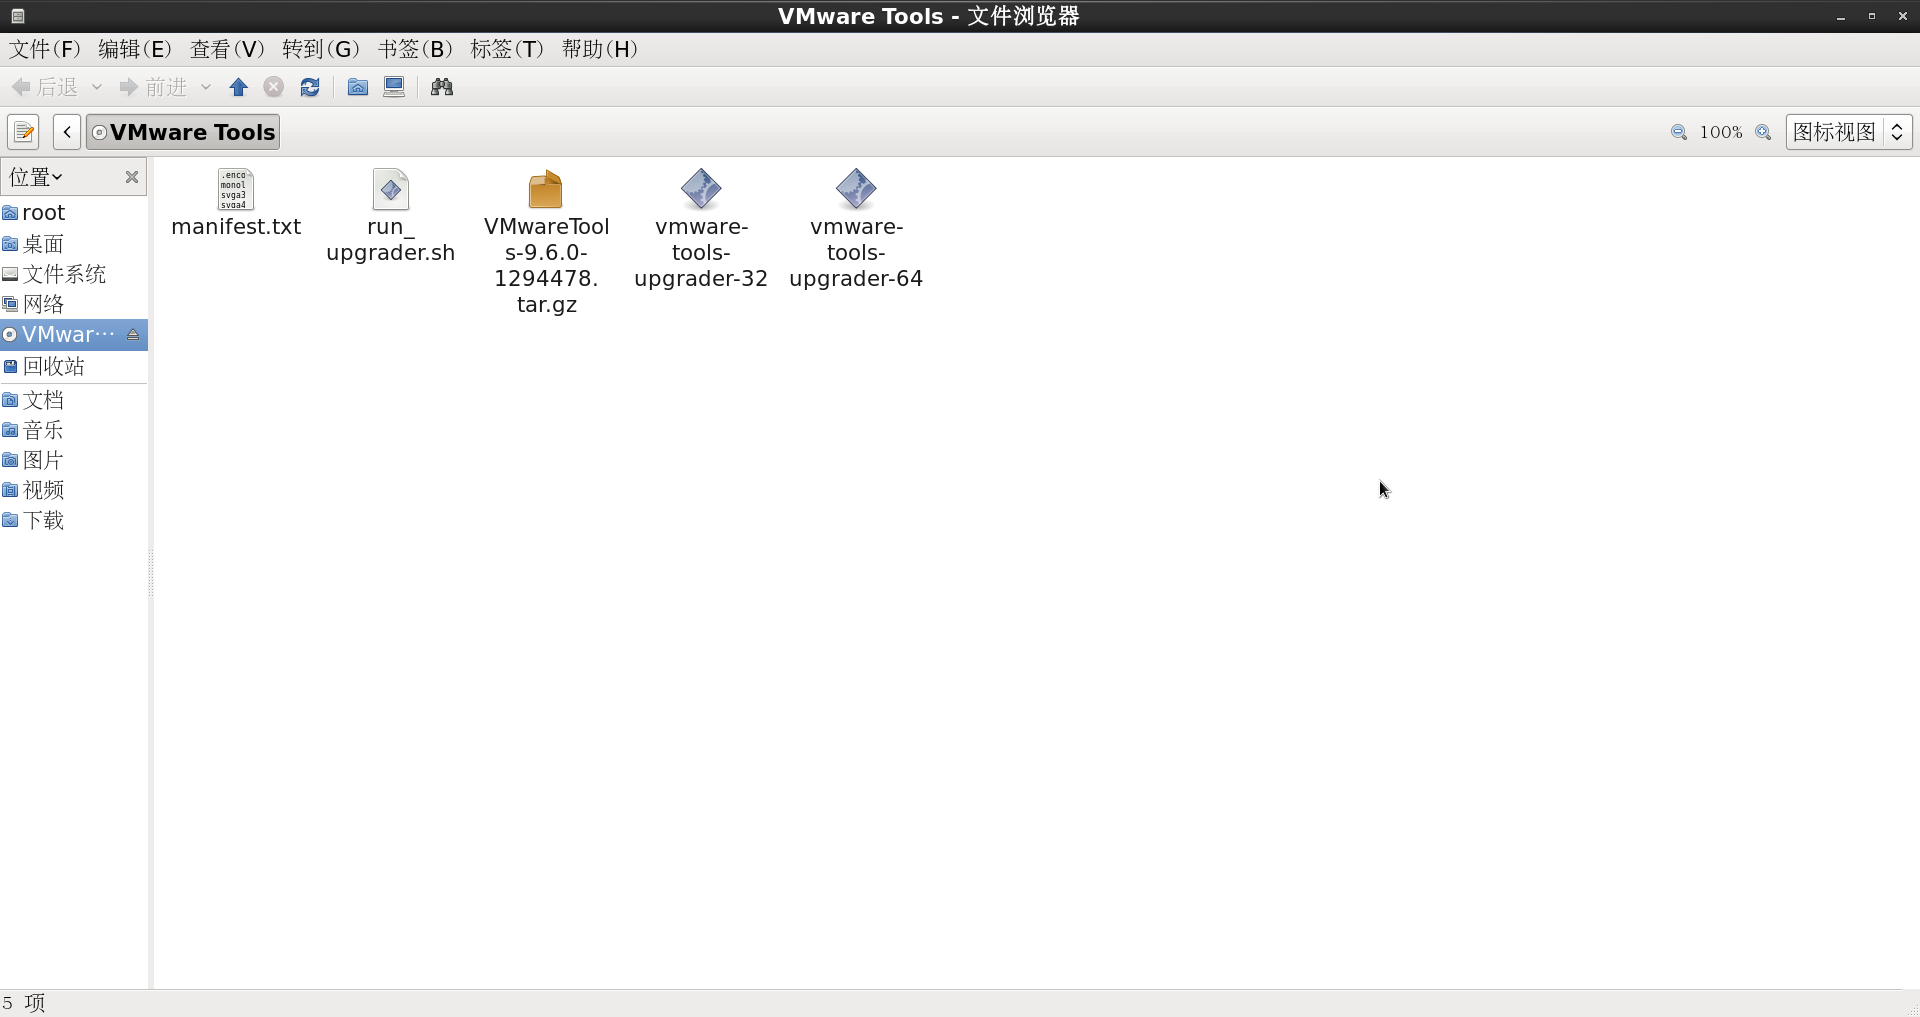Open the 图片 bookmark
1920x1017 pixels.
pos(74,460)
